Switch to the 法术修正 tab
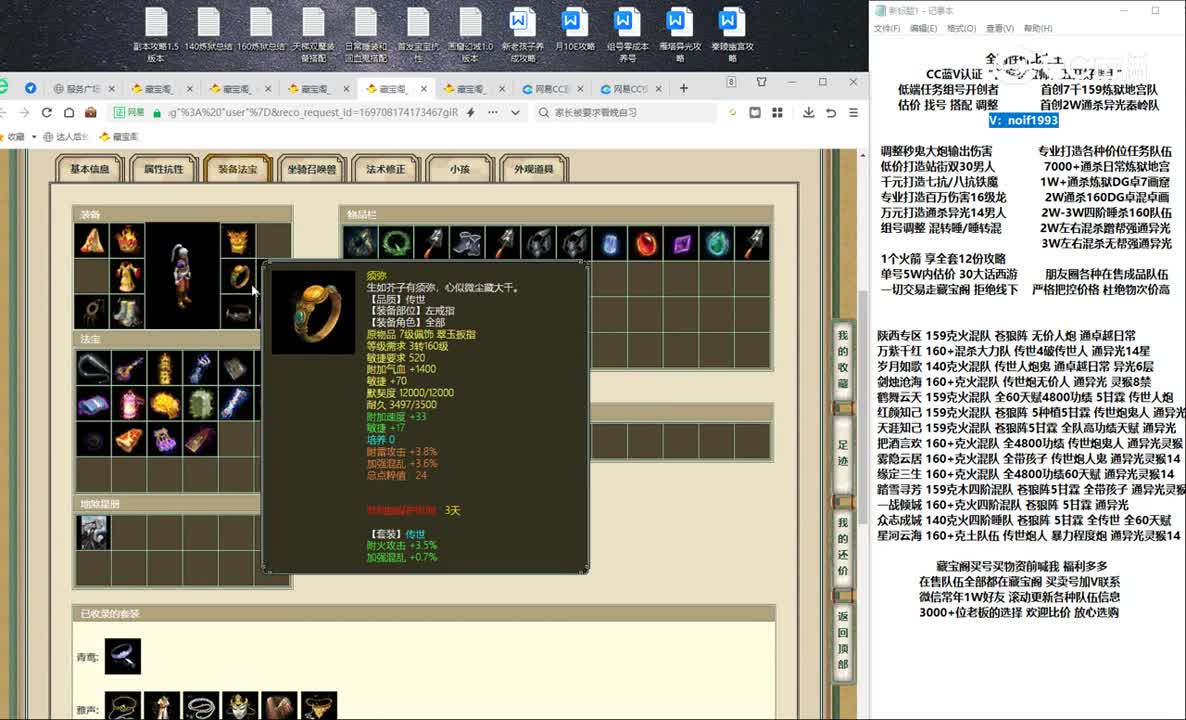Viewport: 1186px width, 720px height. coord(386,169)
